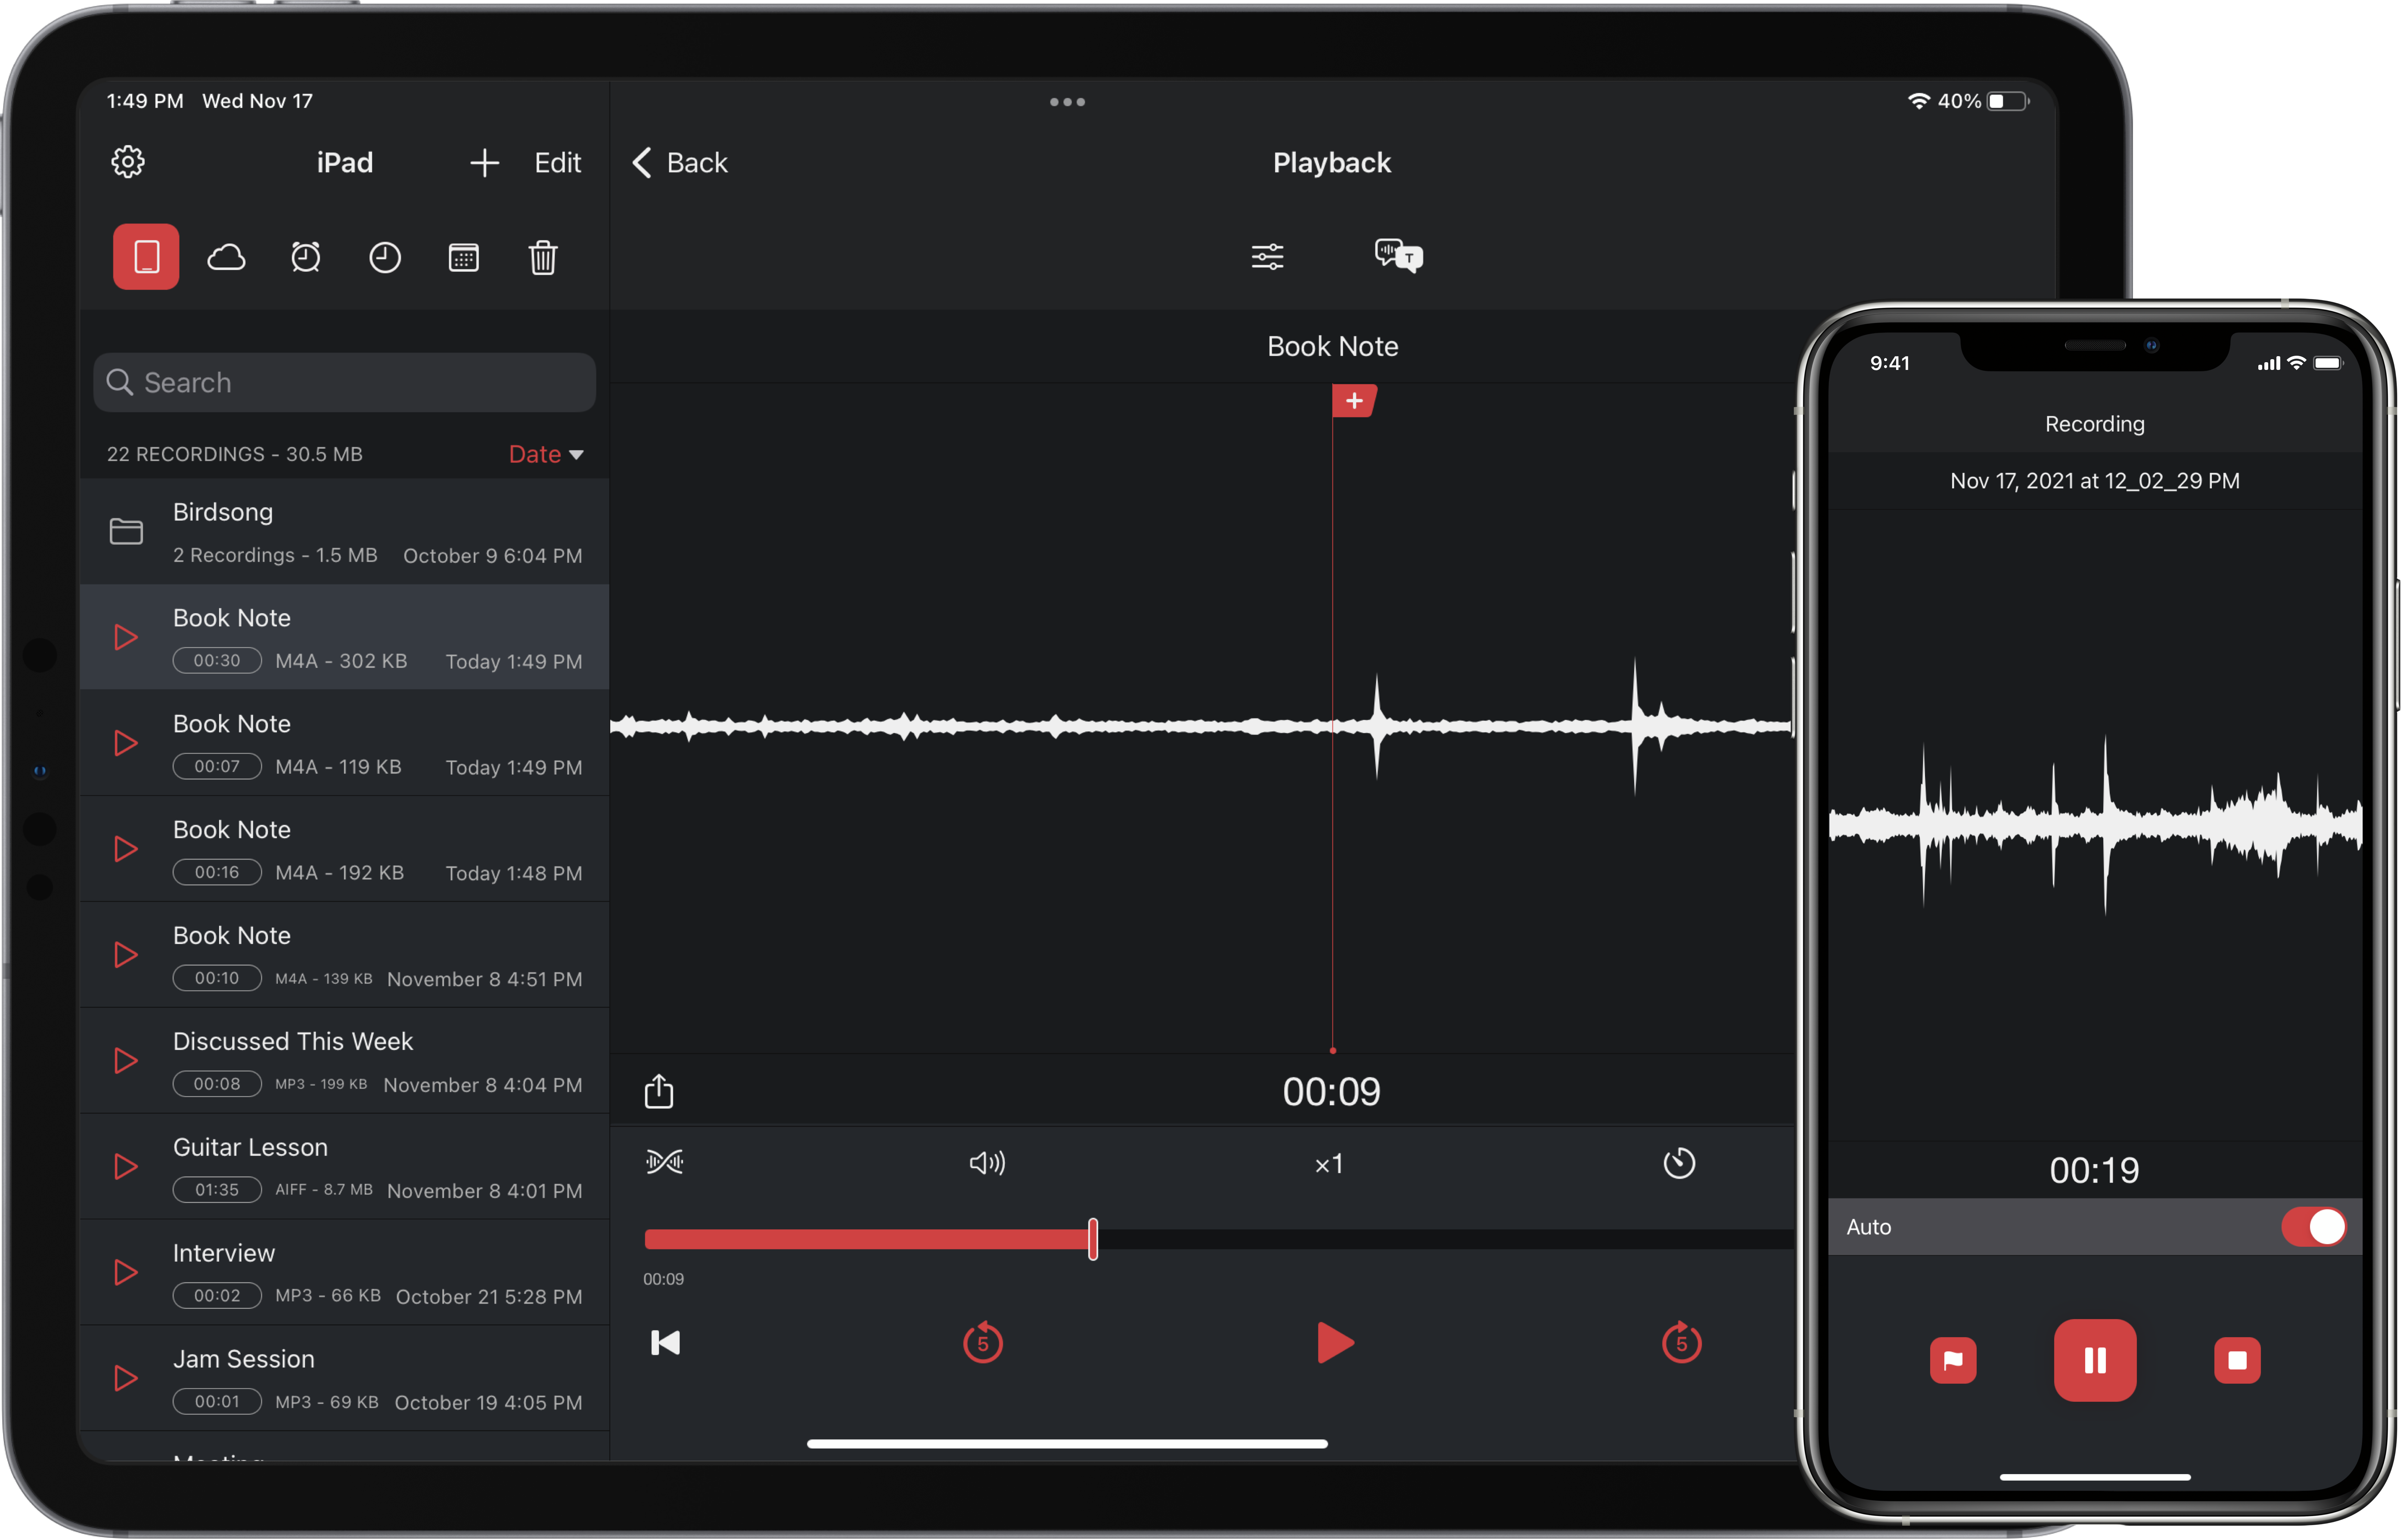
Task: Toggle the volume boost speaker icon
Action: coord(987,1163)
